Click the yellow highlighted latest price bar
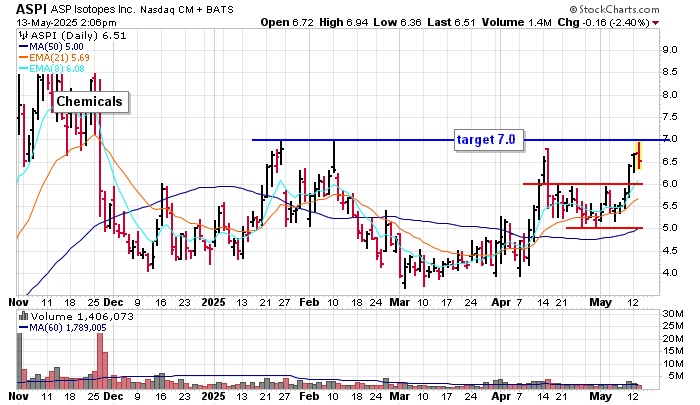The image size is (700, 405). pyautogui.click(x=639, y=155)
